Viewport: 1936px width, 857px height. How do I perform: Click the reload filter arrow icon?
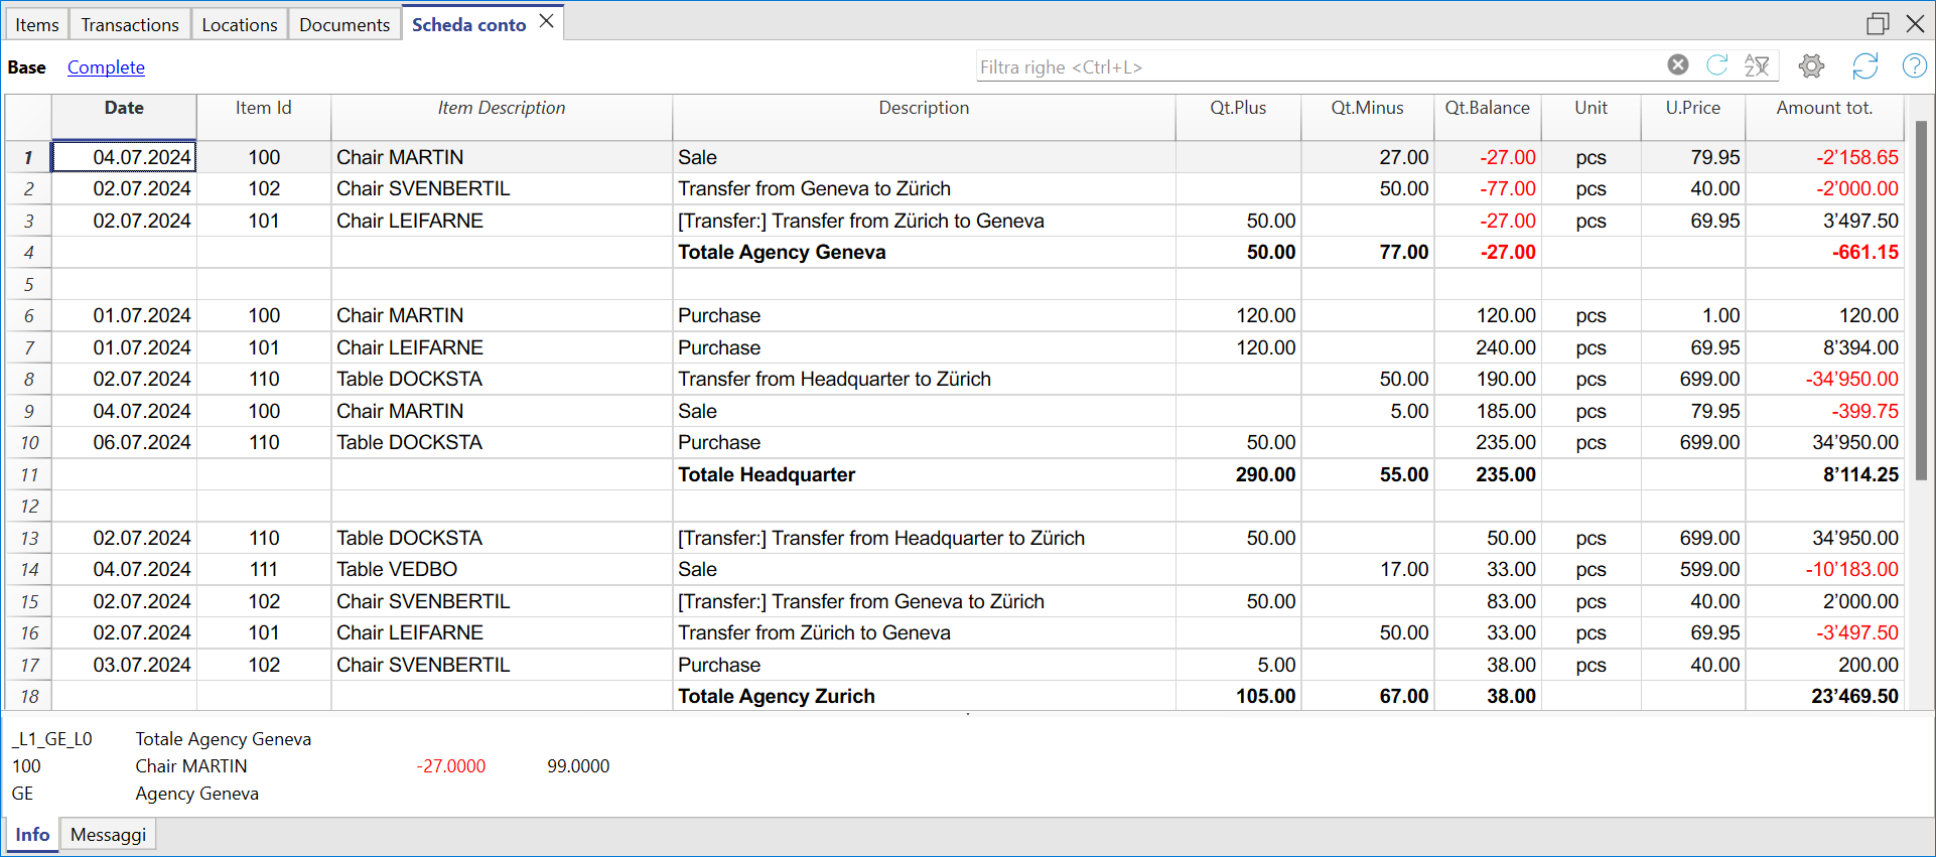click(1717, 65)
